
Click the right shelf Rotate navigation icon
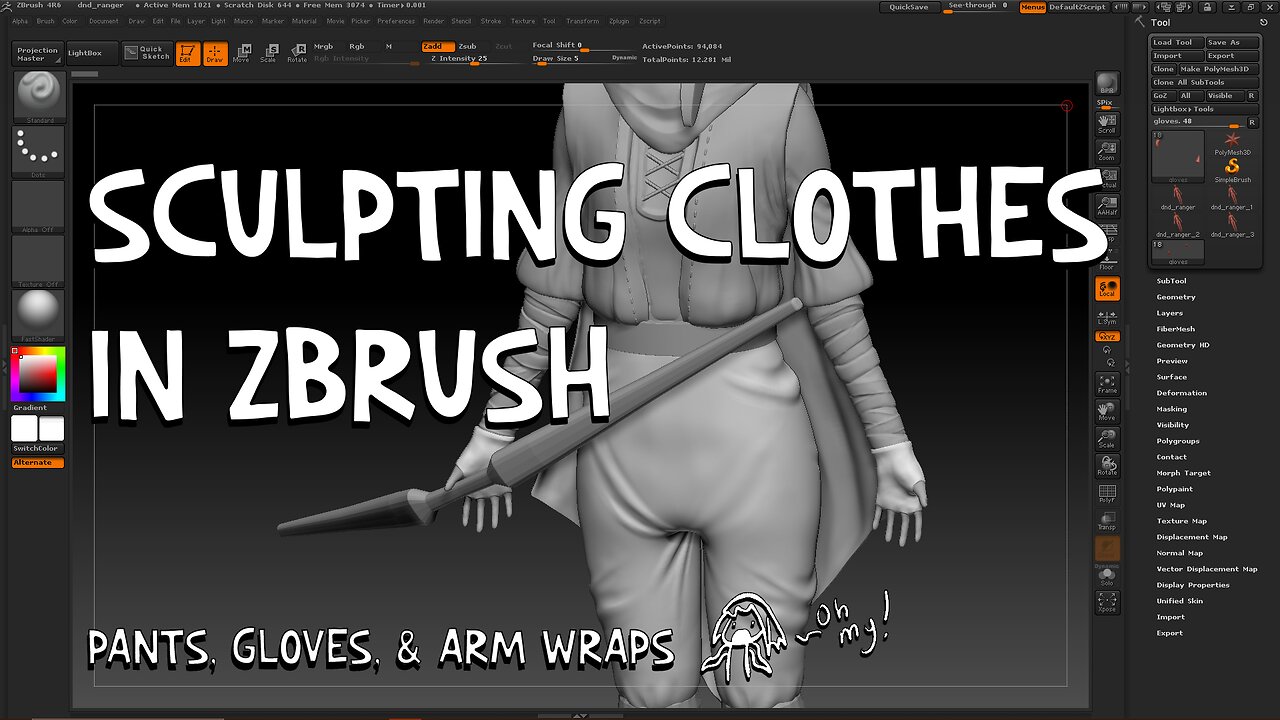1107,466
